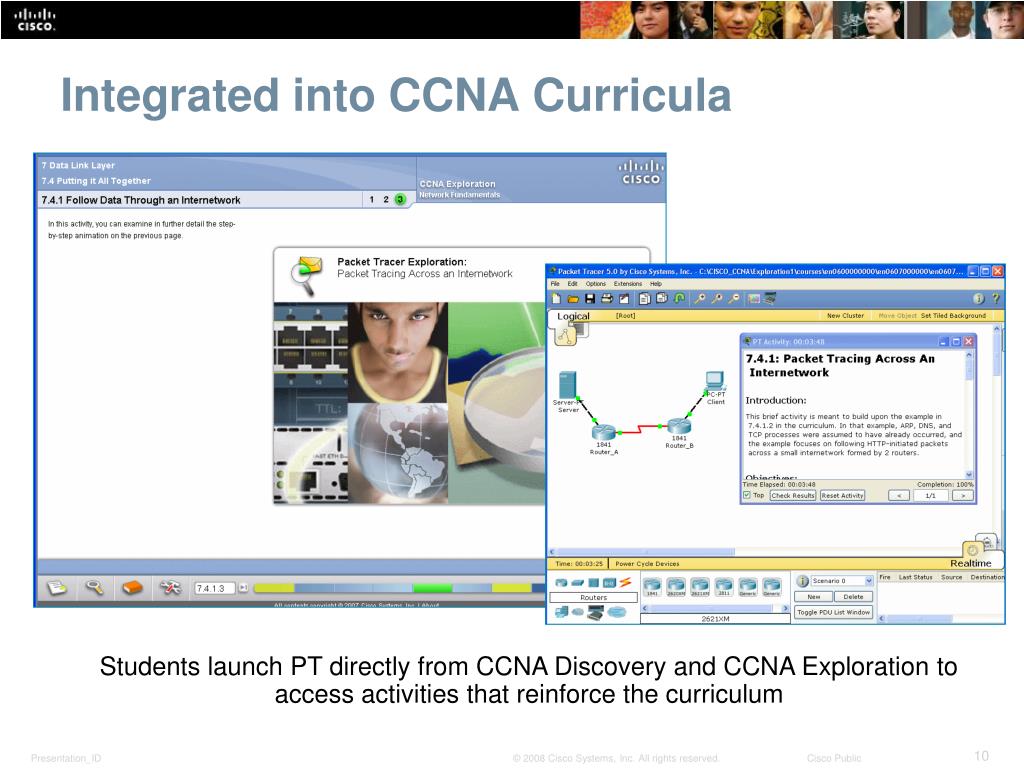Click Toggle PDU List Window button

(x=833, y=612)
